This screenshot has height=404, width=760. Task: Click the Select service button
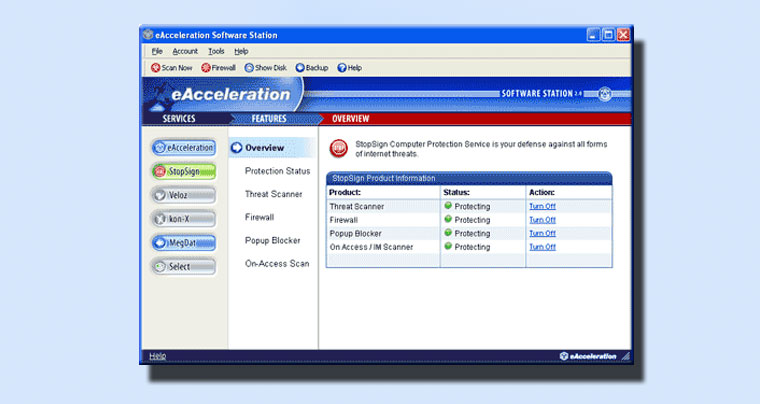[184, 266]
